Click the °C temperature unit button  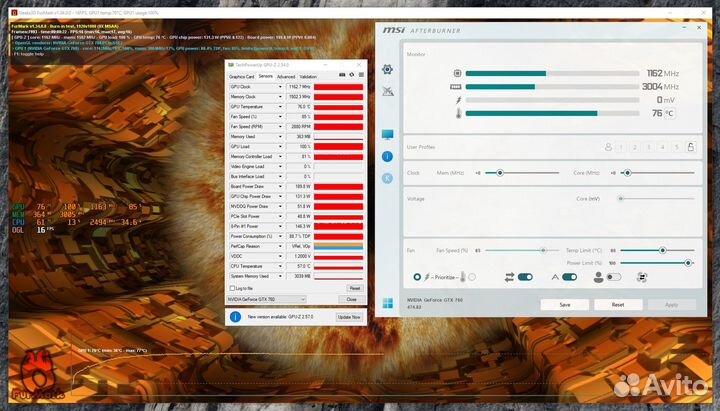coord(670,113)
